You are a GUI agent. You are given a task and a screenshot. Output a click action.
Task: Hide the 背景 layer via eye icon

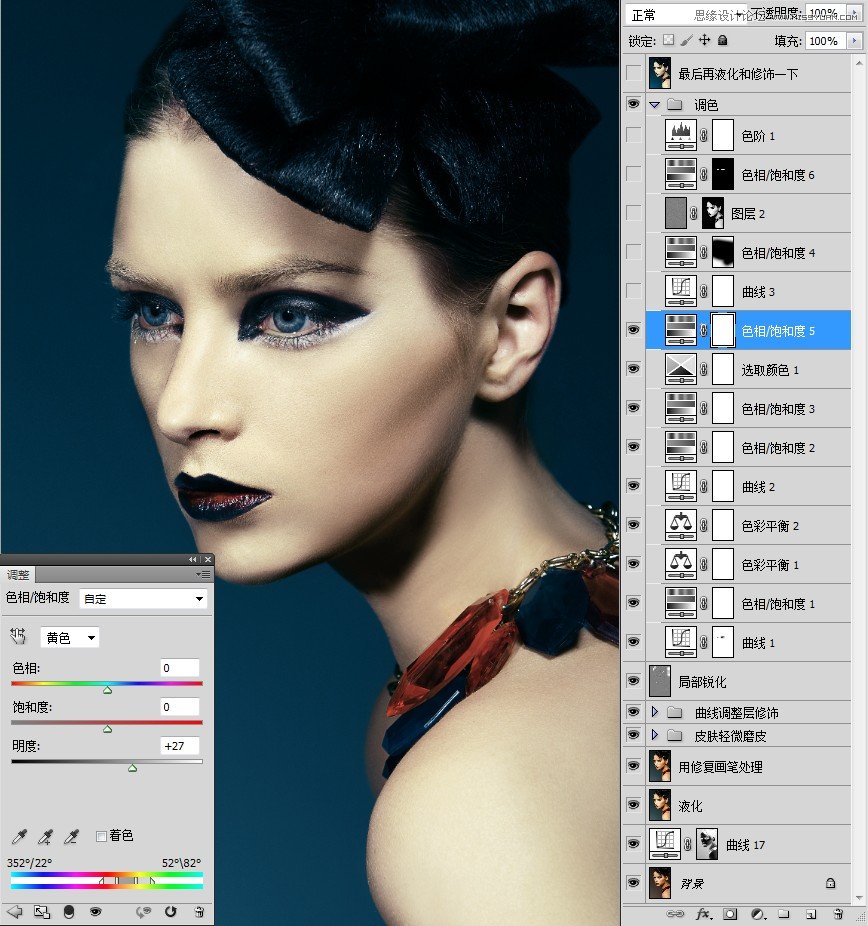point(633,883)
